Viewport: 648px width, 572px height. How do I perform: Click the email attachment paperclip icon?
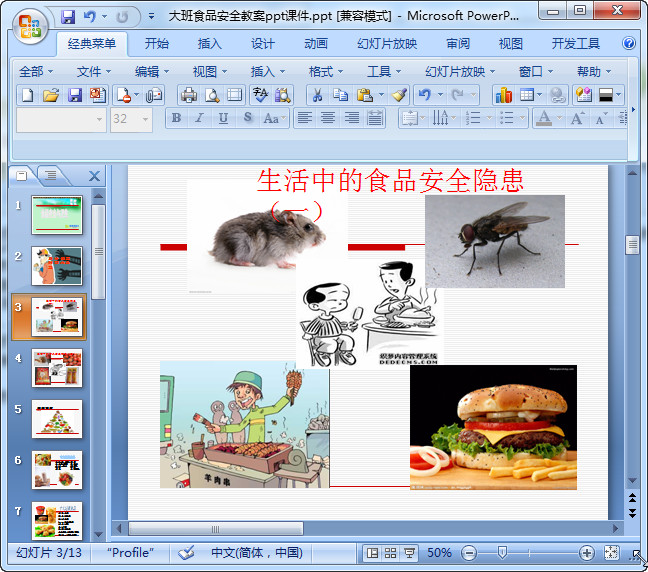(x=154, y=95)
